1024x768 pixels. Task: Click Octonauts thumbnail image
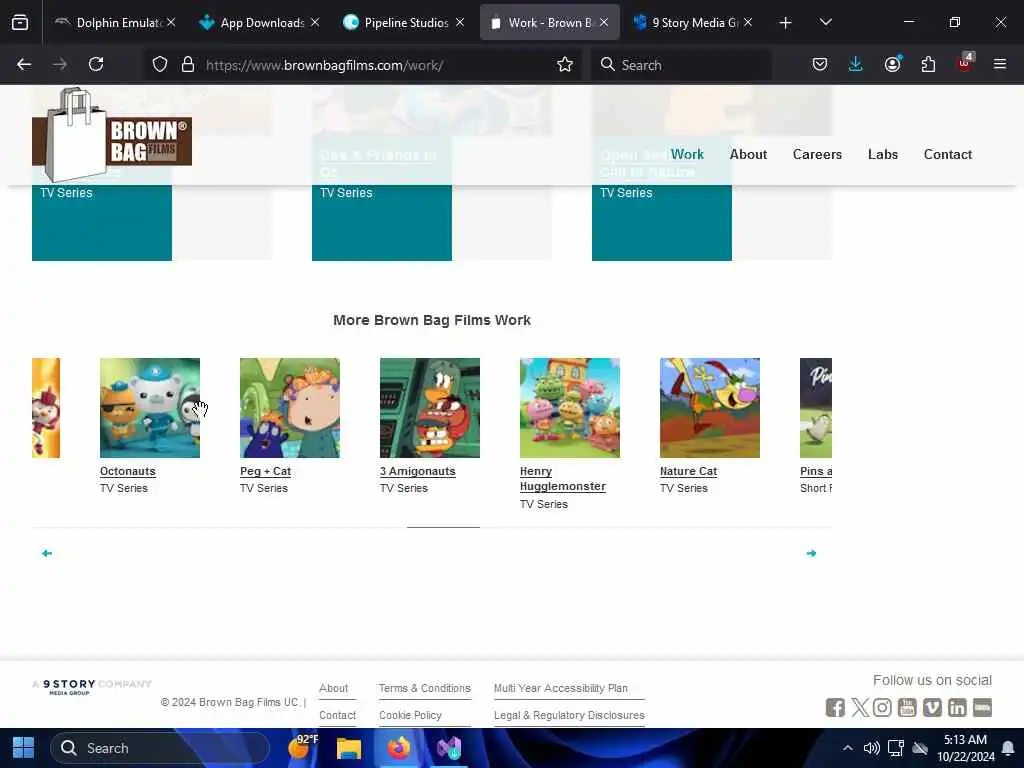(150, 408)
